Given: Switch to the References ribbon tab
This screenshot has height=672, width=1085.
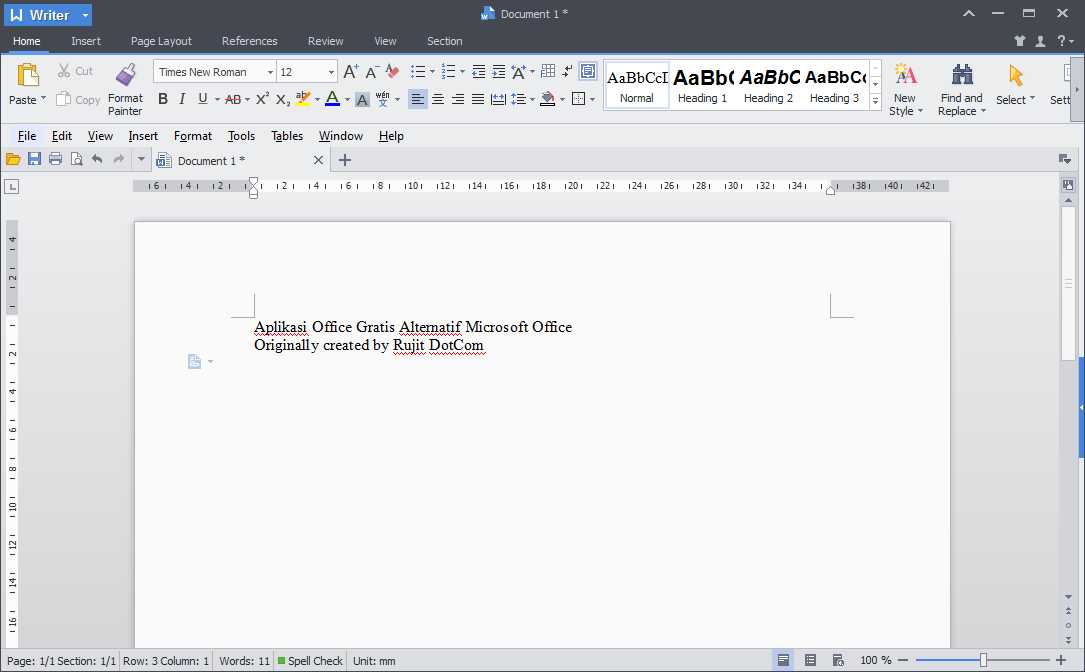Looking at the screenshot, I should pyautogui.click(x=250, y=41).
